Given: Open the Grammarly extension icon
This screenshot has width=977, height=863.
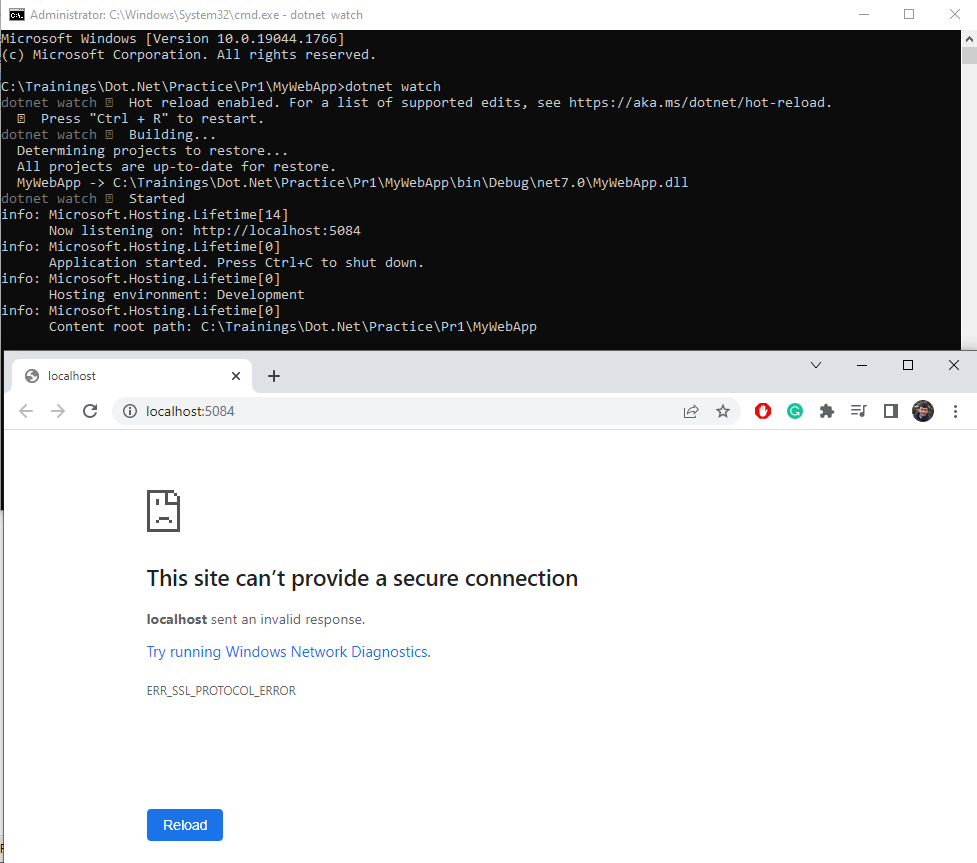Looking at the screenshot, I should 794,411.
